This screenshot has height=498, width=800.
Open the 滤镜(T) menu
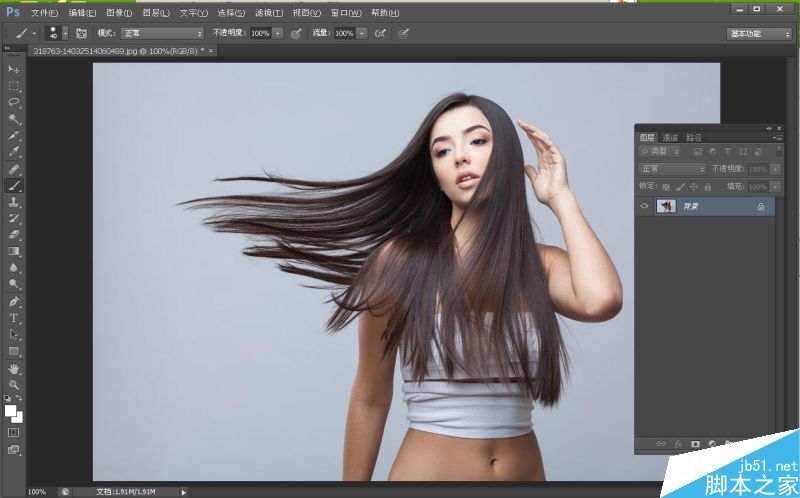[268, 13]
